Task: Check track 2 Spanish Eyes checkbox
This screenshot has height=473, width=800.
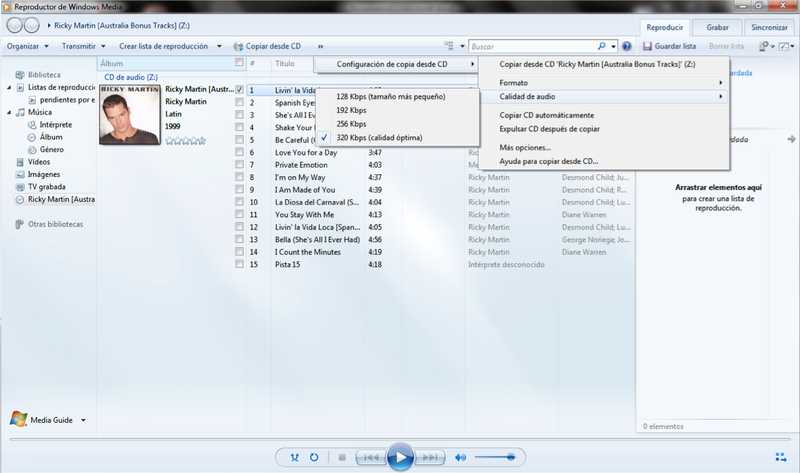Action: click(x=239, y=102)
